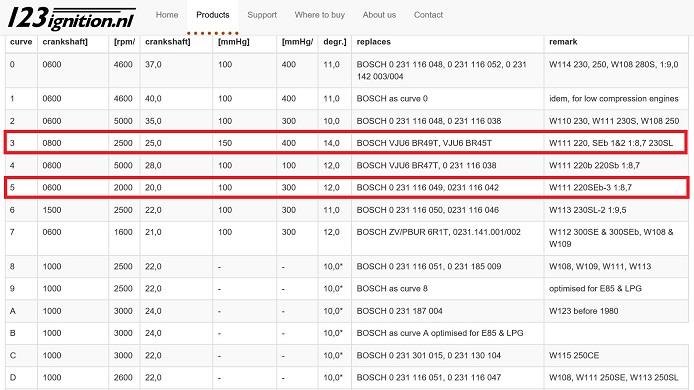Image resolution: width=694 pixels, height=390 pixels.
Task: Select 'idem, for low compression engines' remark
Action: pos(613,98)
